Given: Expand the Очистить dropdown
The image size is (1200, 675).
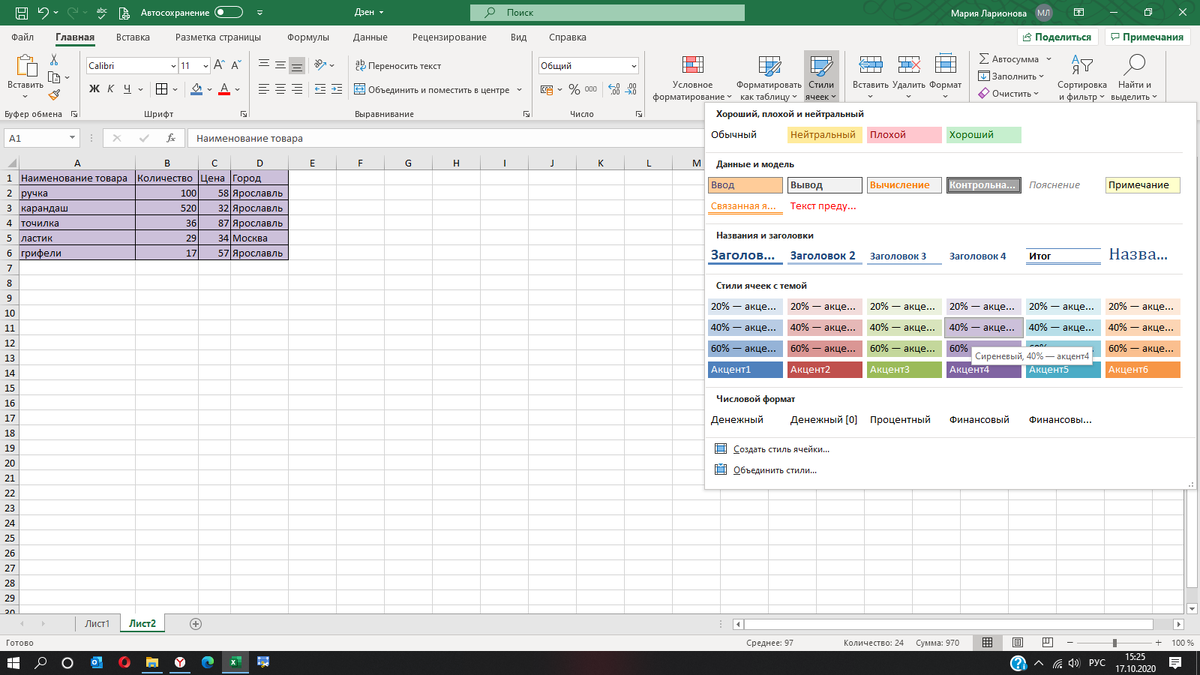Looking at the screenshot, I should [x=1011, y=93].
